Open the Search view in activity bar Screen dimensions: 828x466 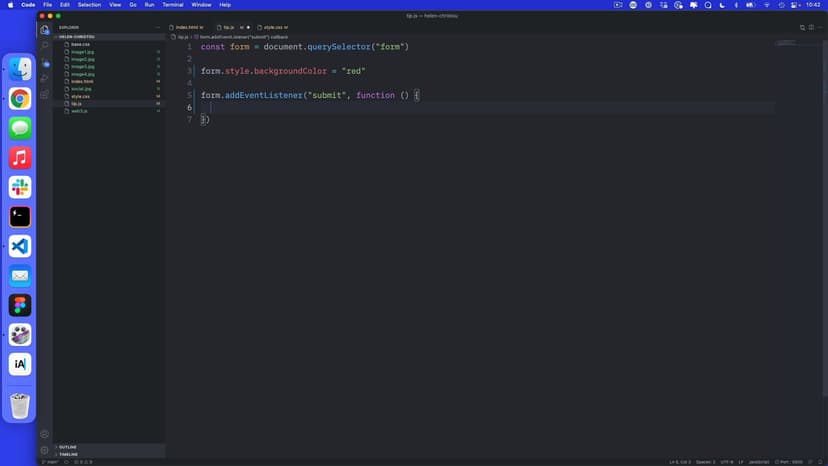point(45,45)
